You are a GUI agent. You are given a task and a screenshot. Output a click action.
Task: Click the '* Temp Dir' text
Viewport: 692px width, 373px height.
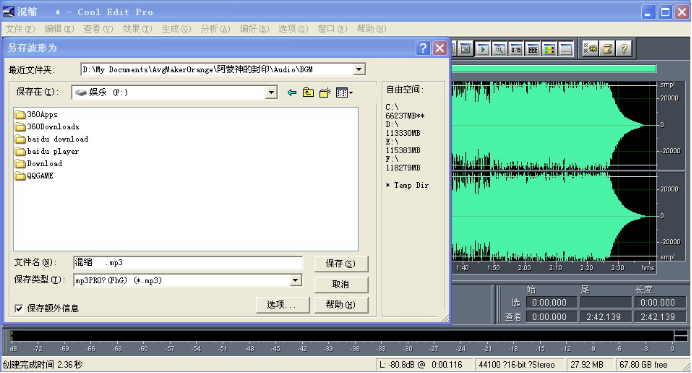407,185
